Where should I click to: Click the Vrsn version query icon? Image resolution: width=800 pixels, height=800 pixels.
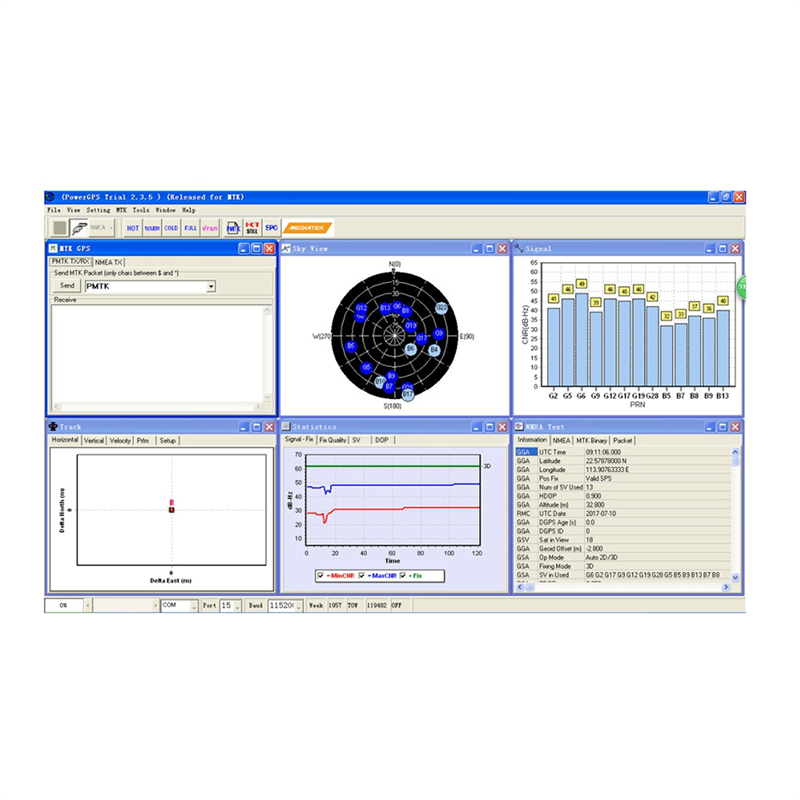point(209,228)
